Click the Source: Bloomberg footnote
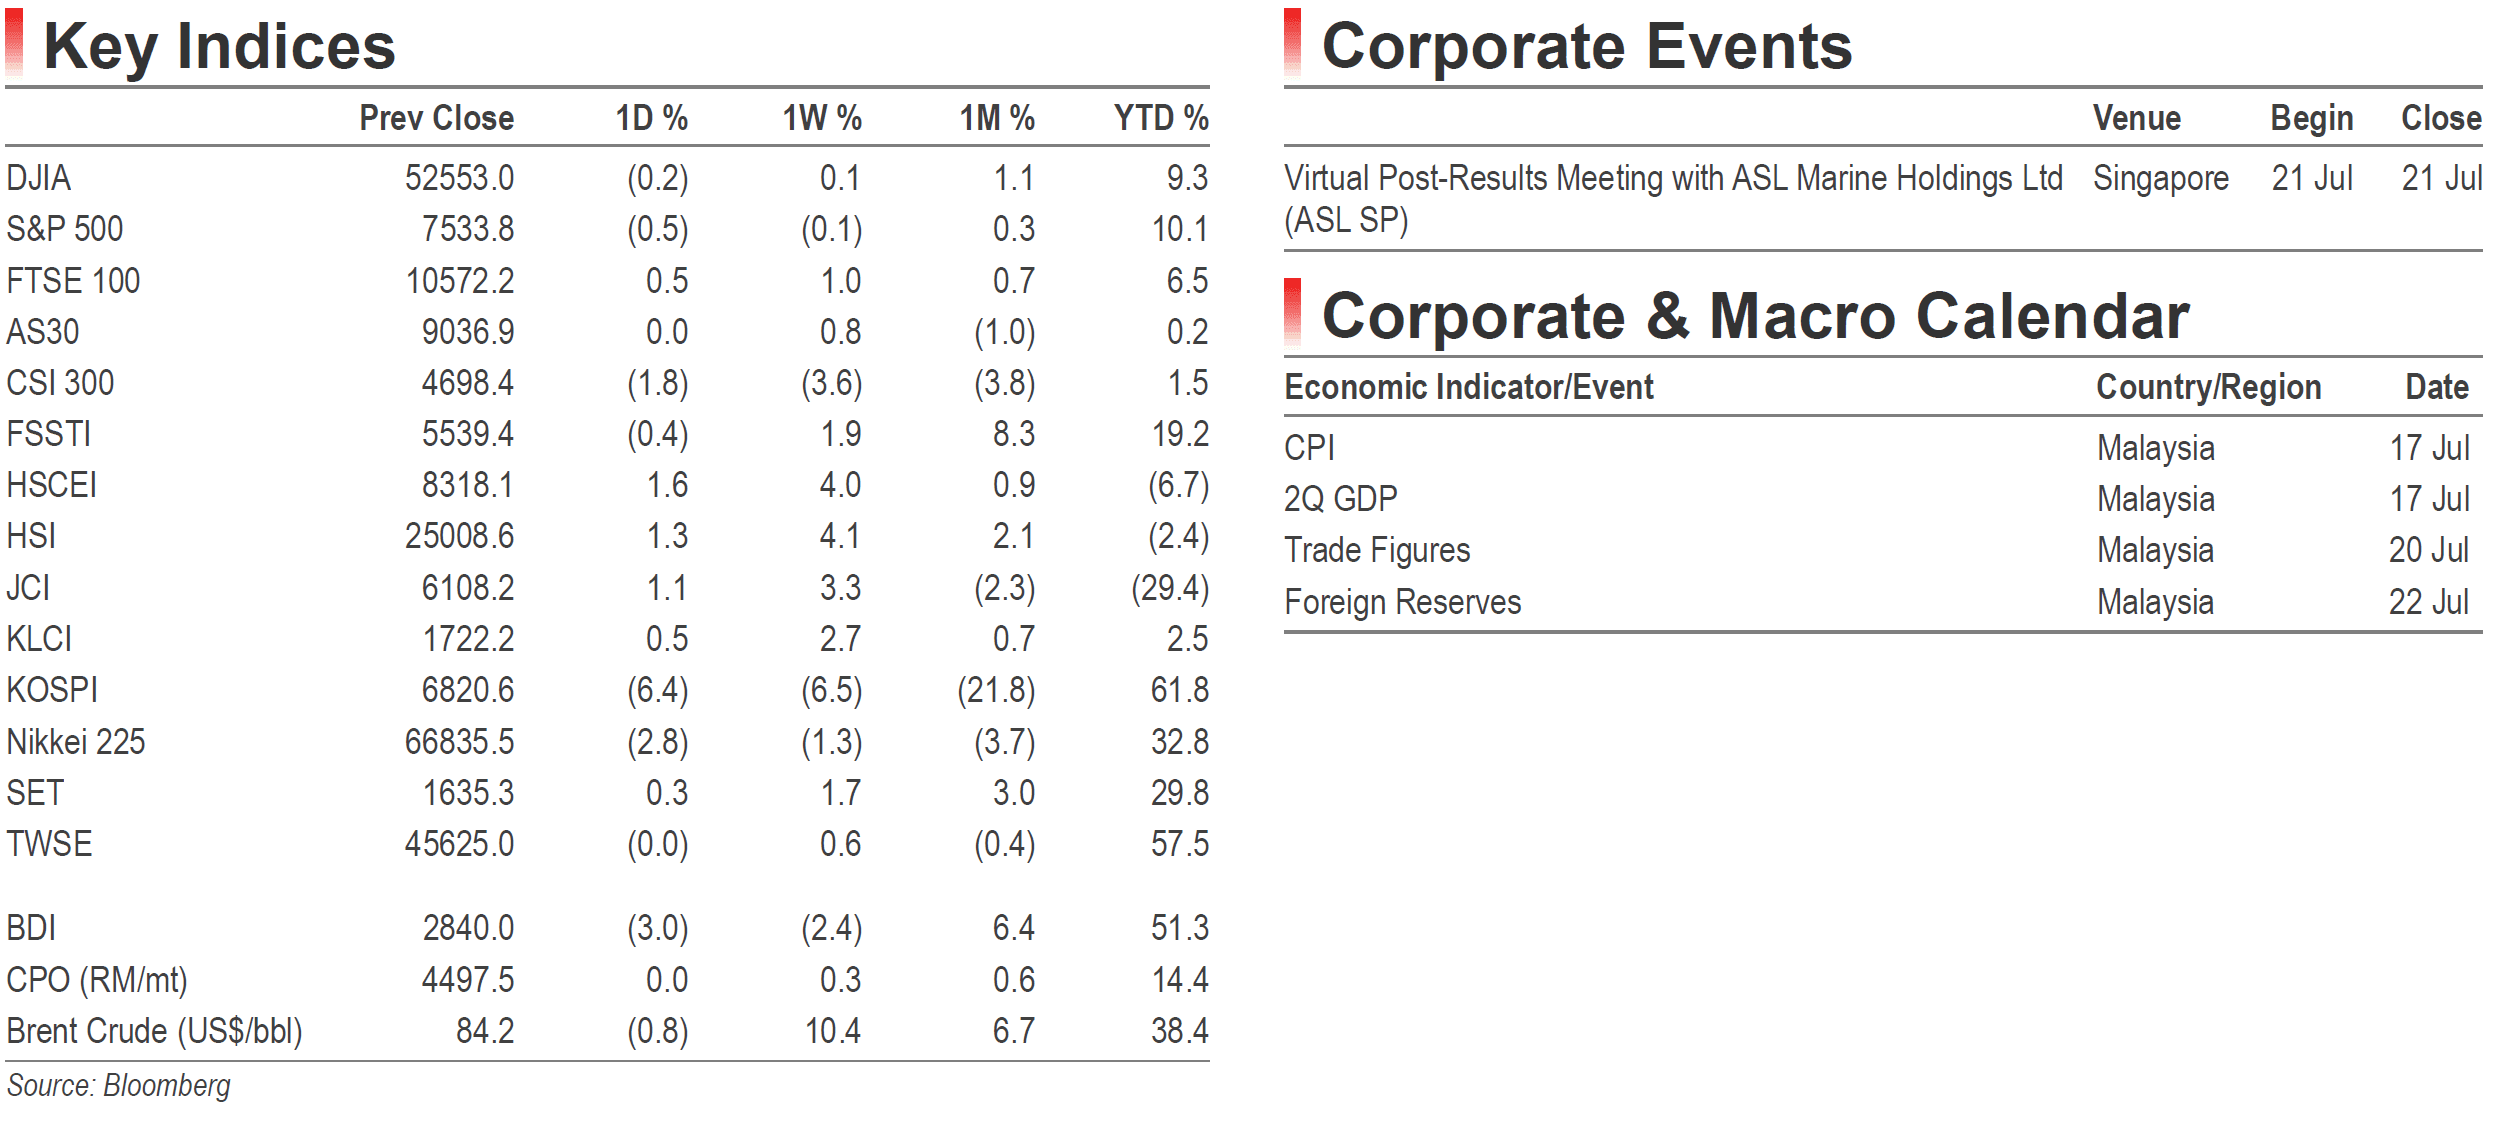Screen dimensions: 2494x1135 click(x=118, y=1086)
